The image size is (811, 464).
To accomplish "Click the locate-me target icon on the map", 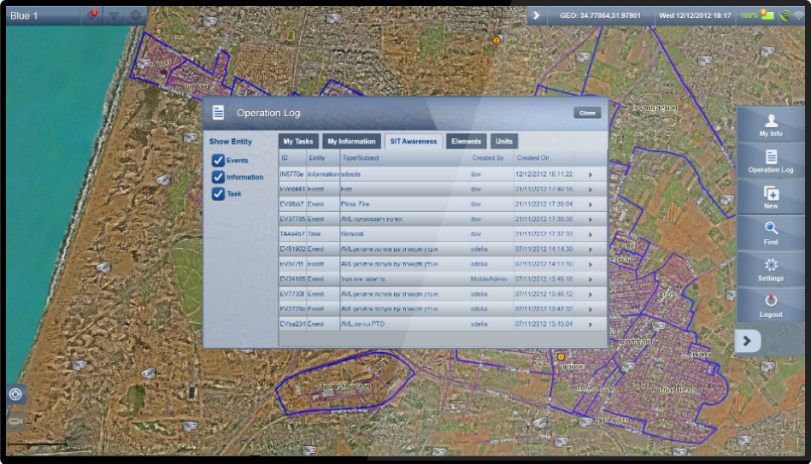I will pyautogui.click(x=16, y=395).
